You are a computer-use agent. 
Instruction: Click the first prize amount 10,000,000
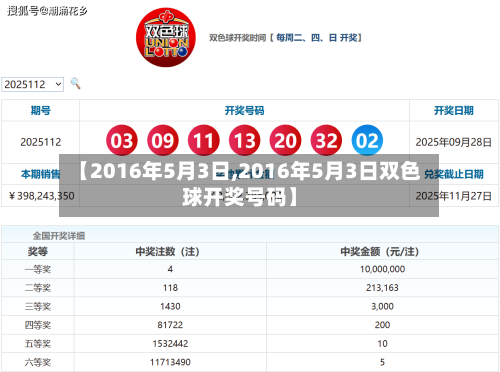pos(382,269)
